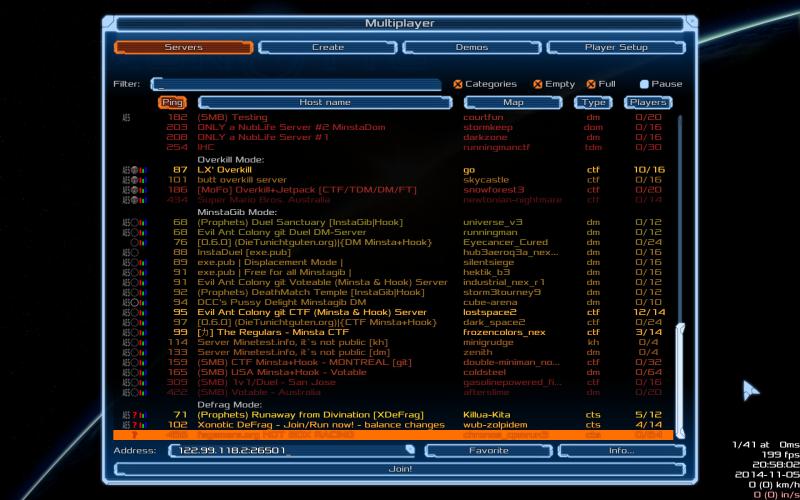The height and width of the screenshot is (500, 800).
Task: Uncheck the Full servers checkbox
Action: [x=591, y=85]
